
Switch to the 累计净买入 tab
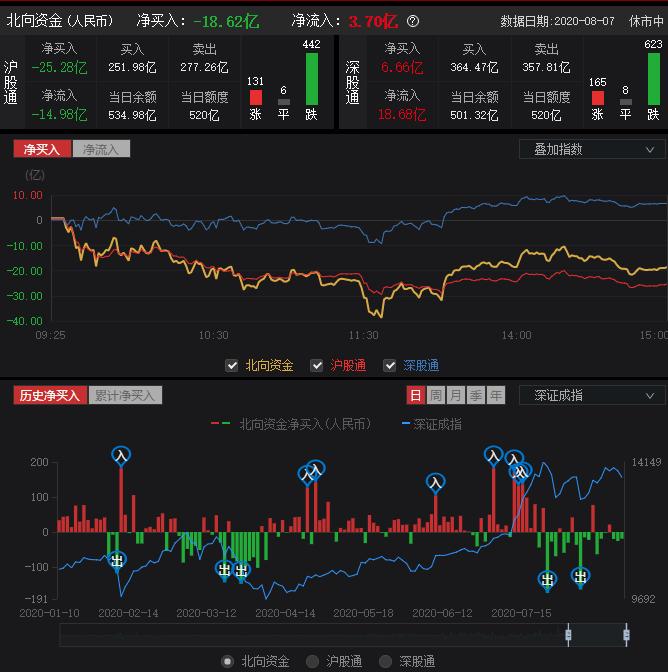(125, 395)
